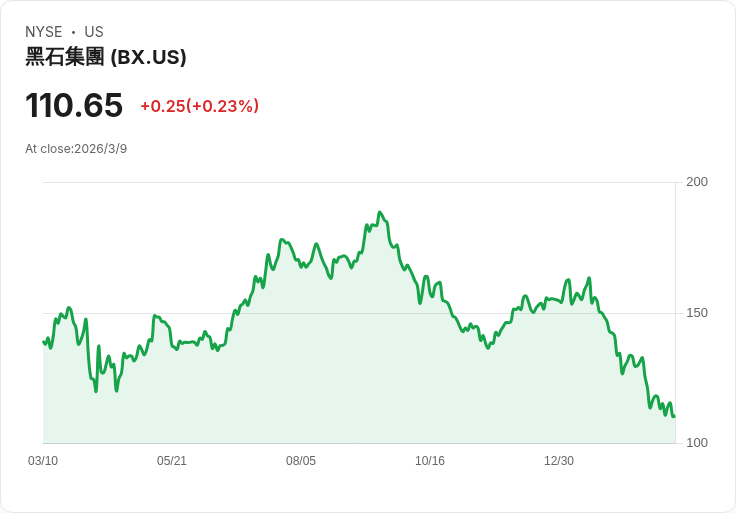Click the rightmost end of the price line
Image resolution: width=736 pixels, height=513 pixels.
coord(674,416)
